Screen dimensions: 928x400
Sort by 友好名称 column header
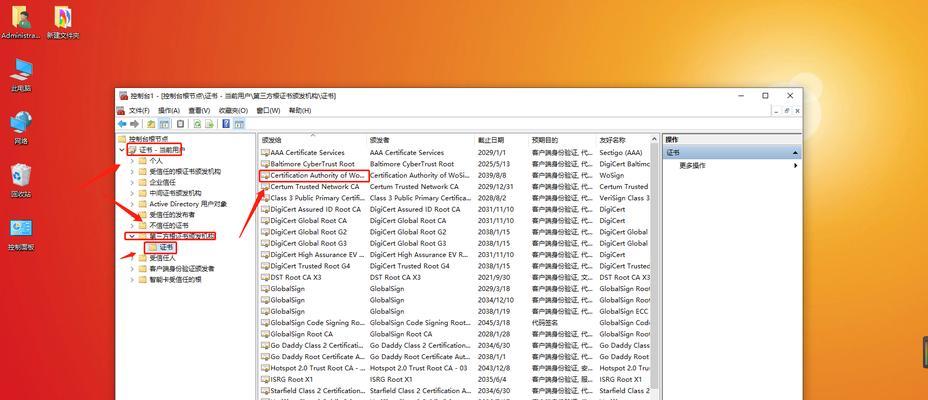click(x=623, y=140)
